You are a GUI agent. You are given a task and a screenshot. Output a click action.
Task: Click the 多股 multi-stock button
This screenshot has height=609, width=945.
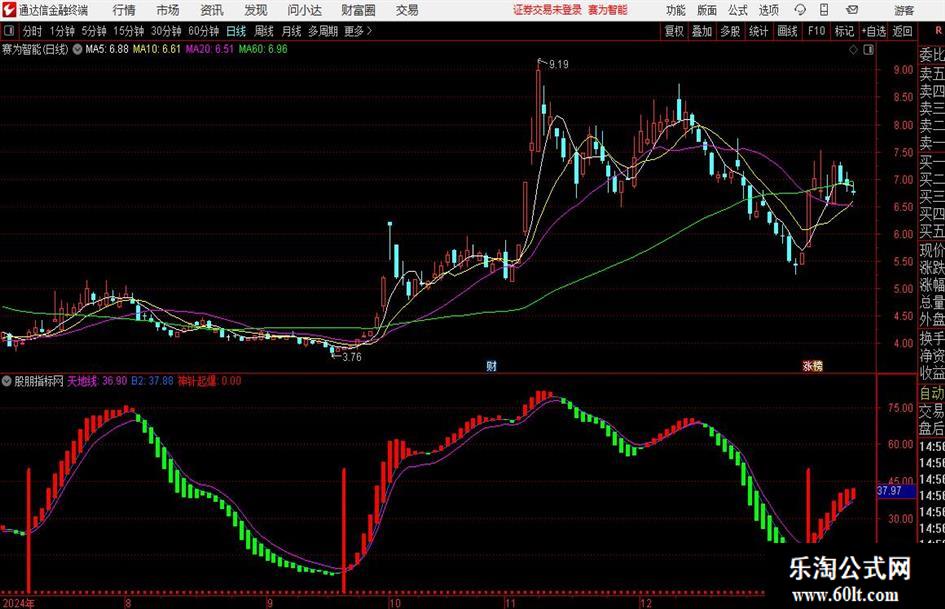pyautogui.click(x=730, y=31)
